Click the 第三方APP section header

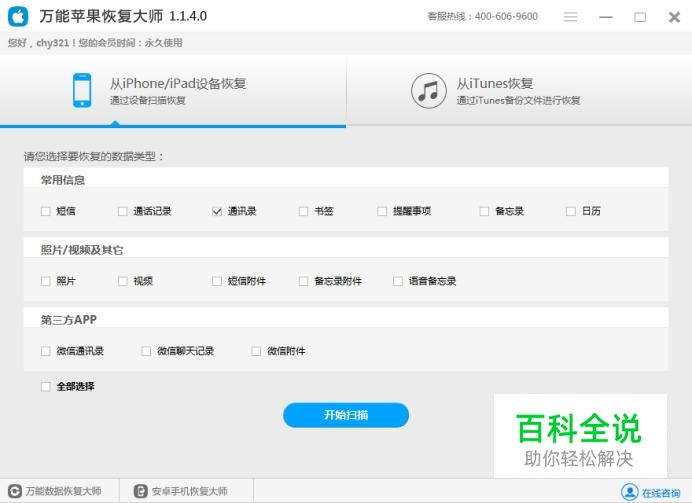[68, 320]
